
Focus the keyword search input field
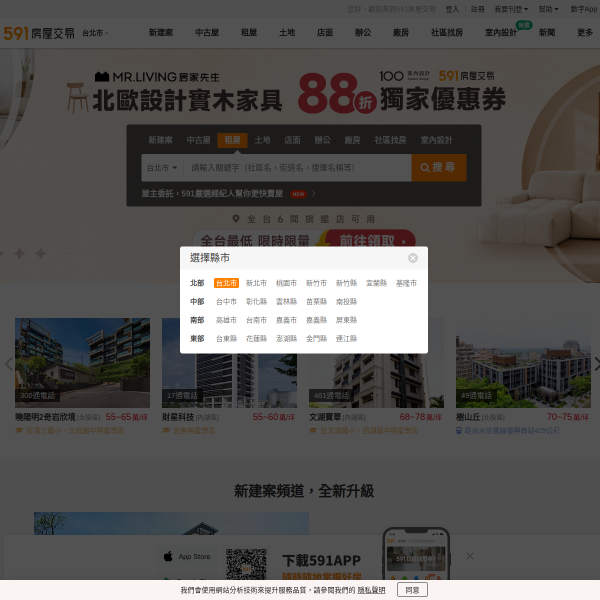297,168
